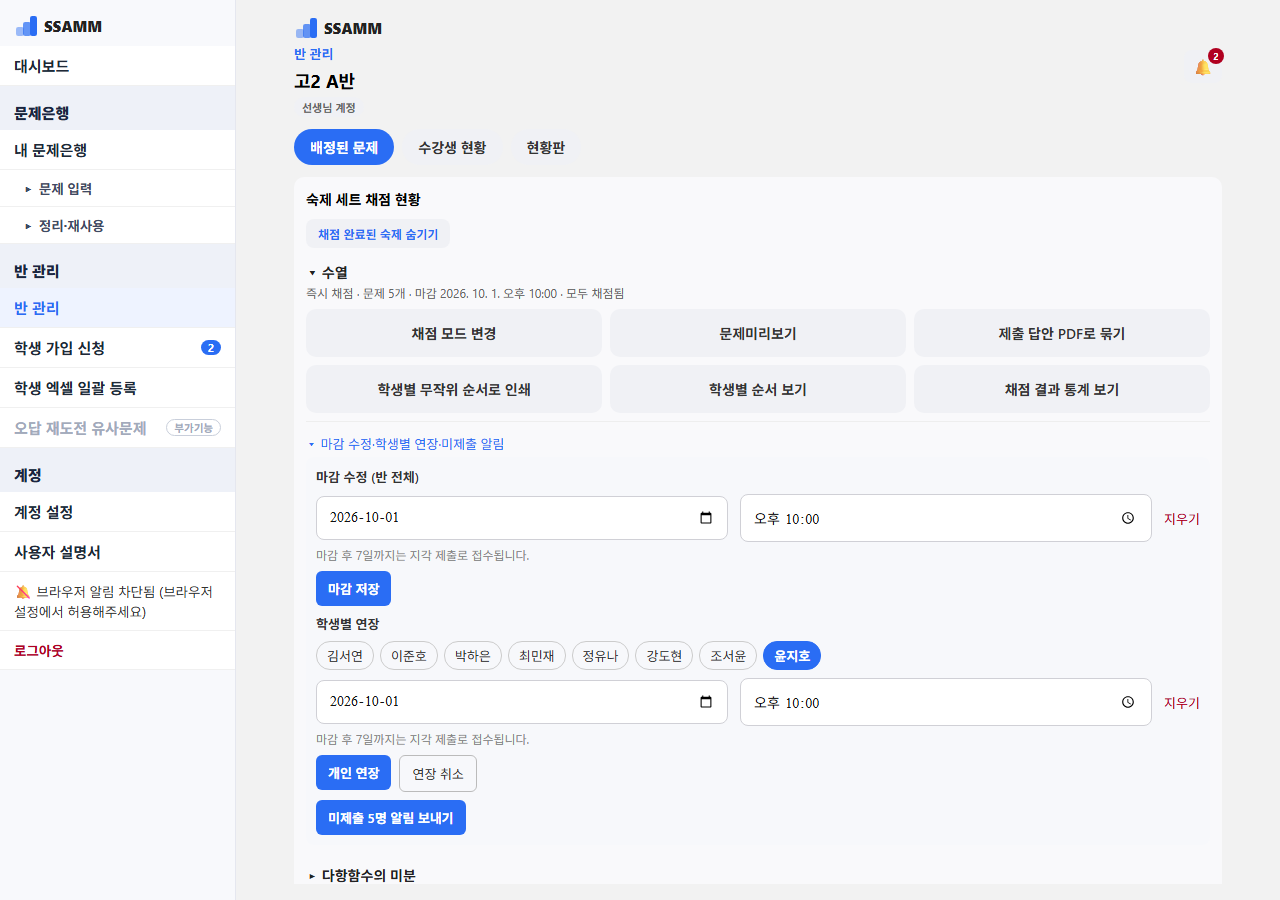Click the muted bell browser notification notice

pos(117,601)
